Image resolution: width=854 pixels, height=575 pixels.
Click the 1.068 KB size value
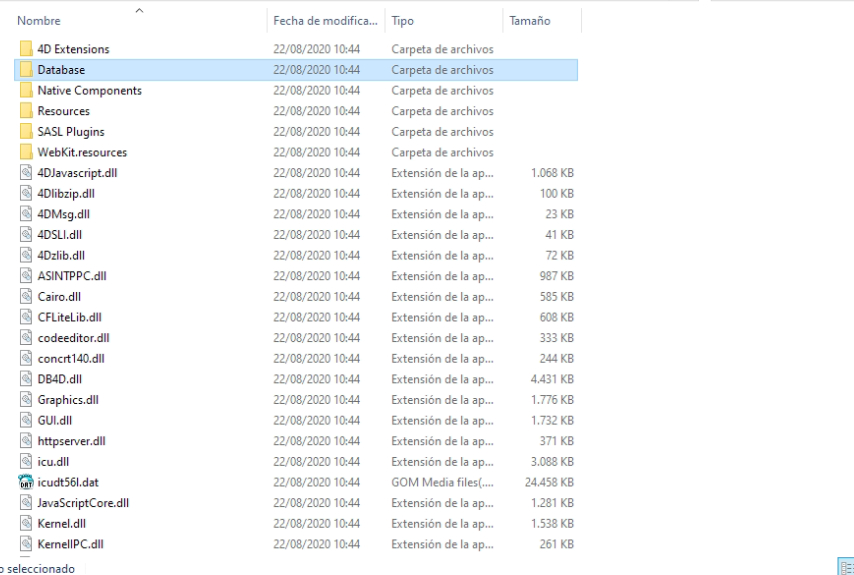click(552, 173)
